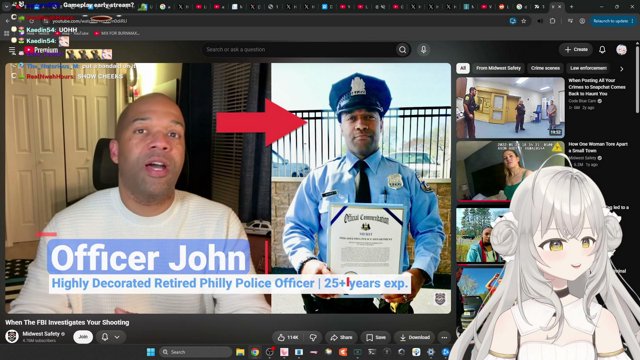Save the video to a playlist
This screenshot has height=360, width=640.
tap(376, 337)
